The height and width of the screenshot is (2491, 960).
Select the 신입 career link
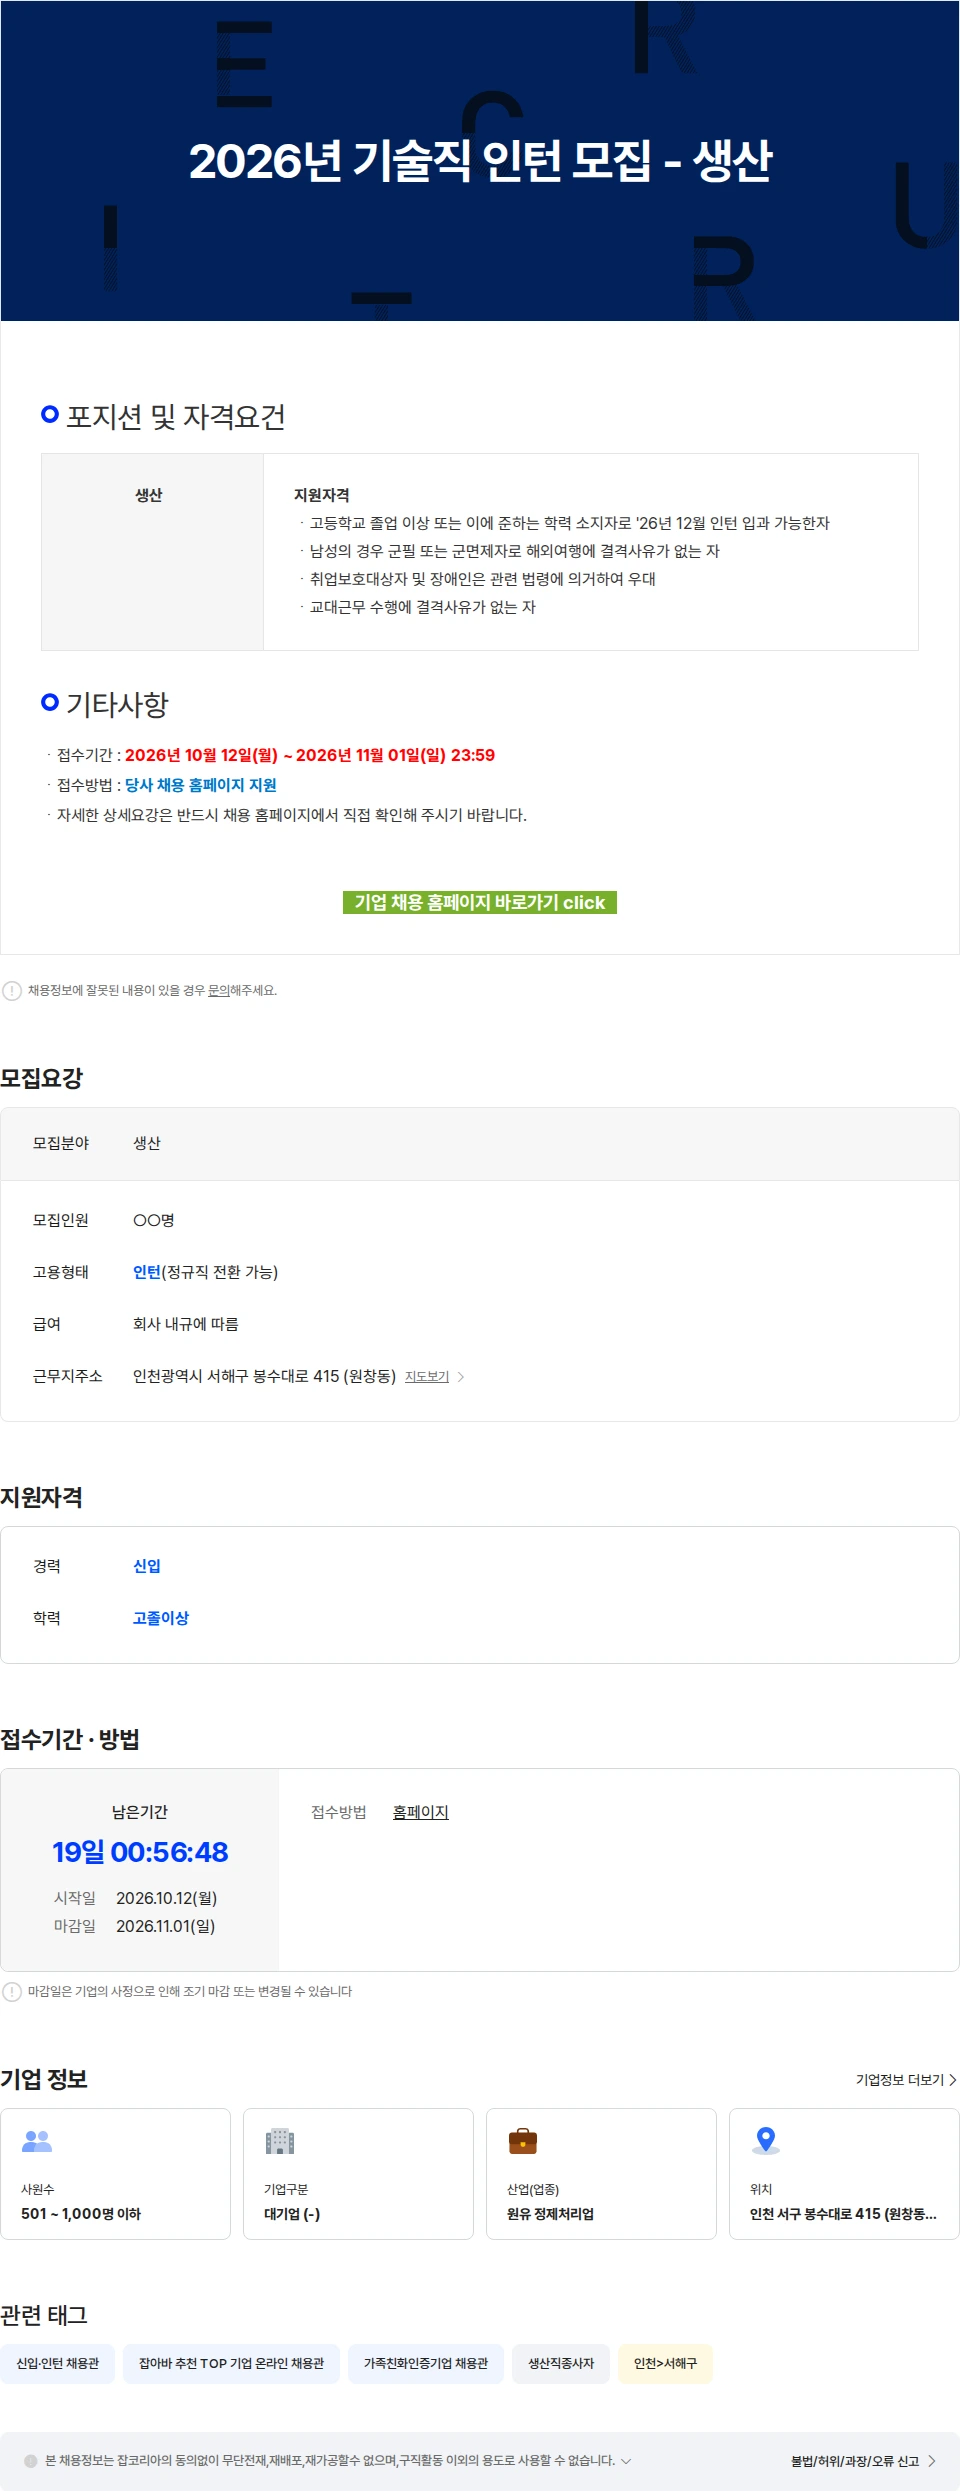147,1566
